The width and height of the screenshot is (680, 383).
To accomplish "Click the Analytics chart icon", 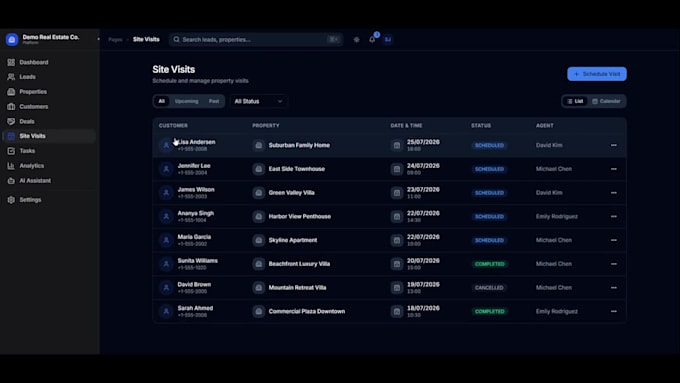I will pos(11,166).
